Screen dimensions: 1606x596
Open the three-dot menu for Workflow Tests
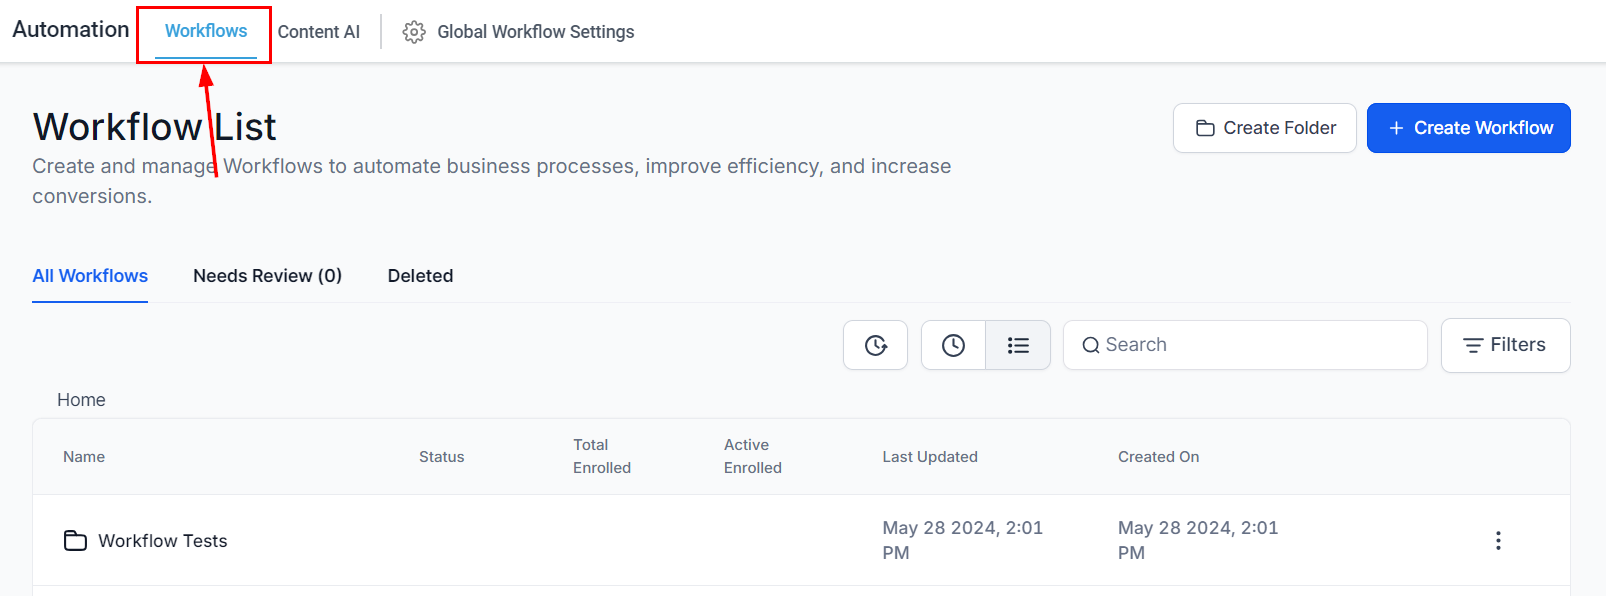coord(1497,541)
